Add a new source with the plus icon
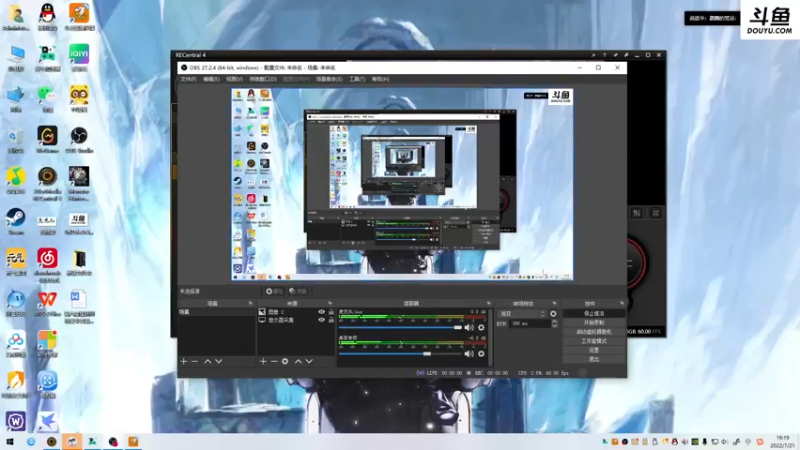 [263, 361]
